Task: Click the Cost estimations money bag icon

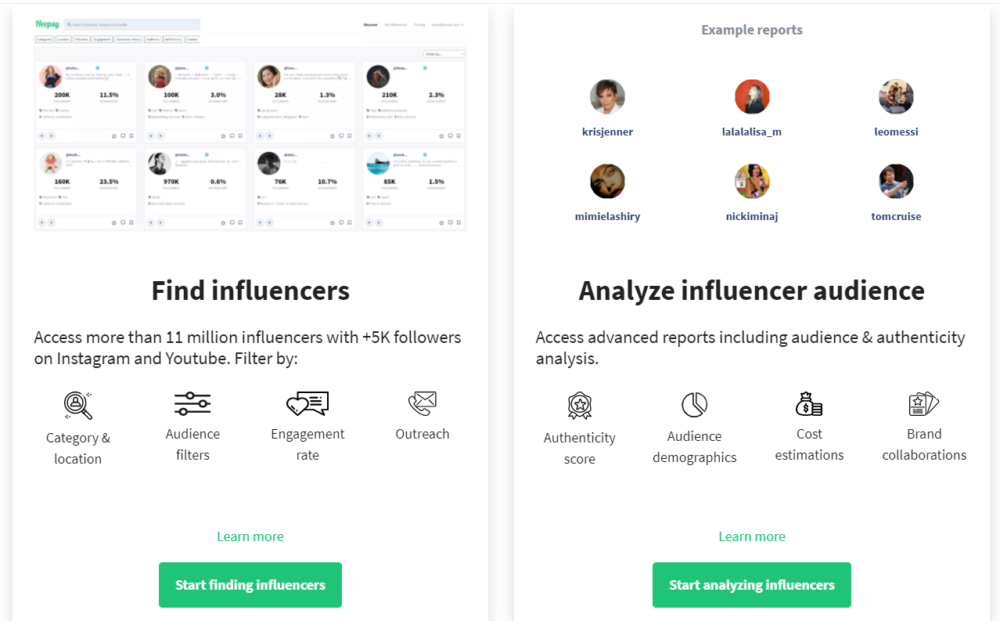Action: pos(809,404)
